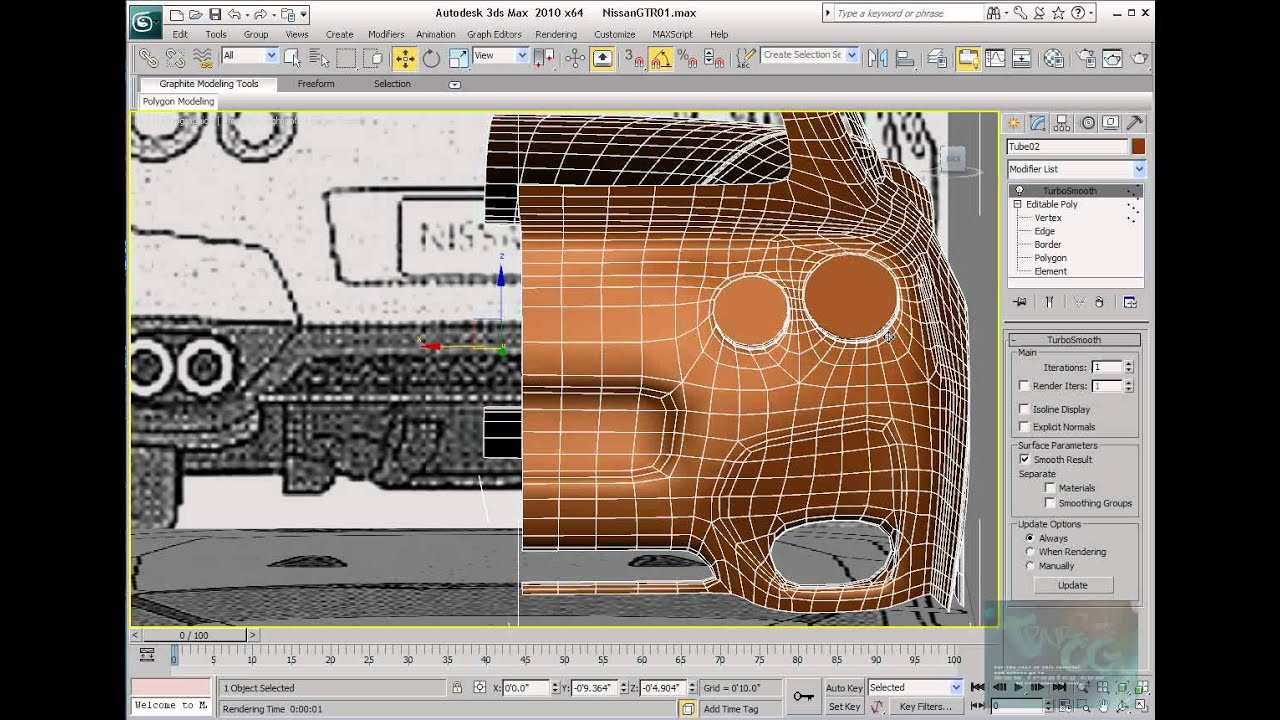
Task: Uncheck Smooth Result checkbox
Action: (1024, 459)
